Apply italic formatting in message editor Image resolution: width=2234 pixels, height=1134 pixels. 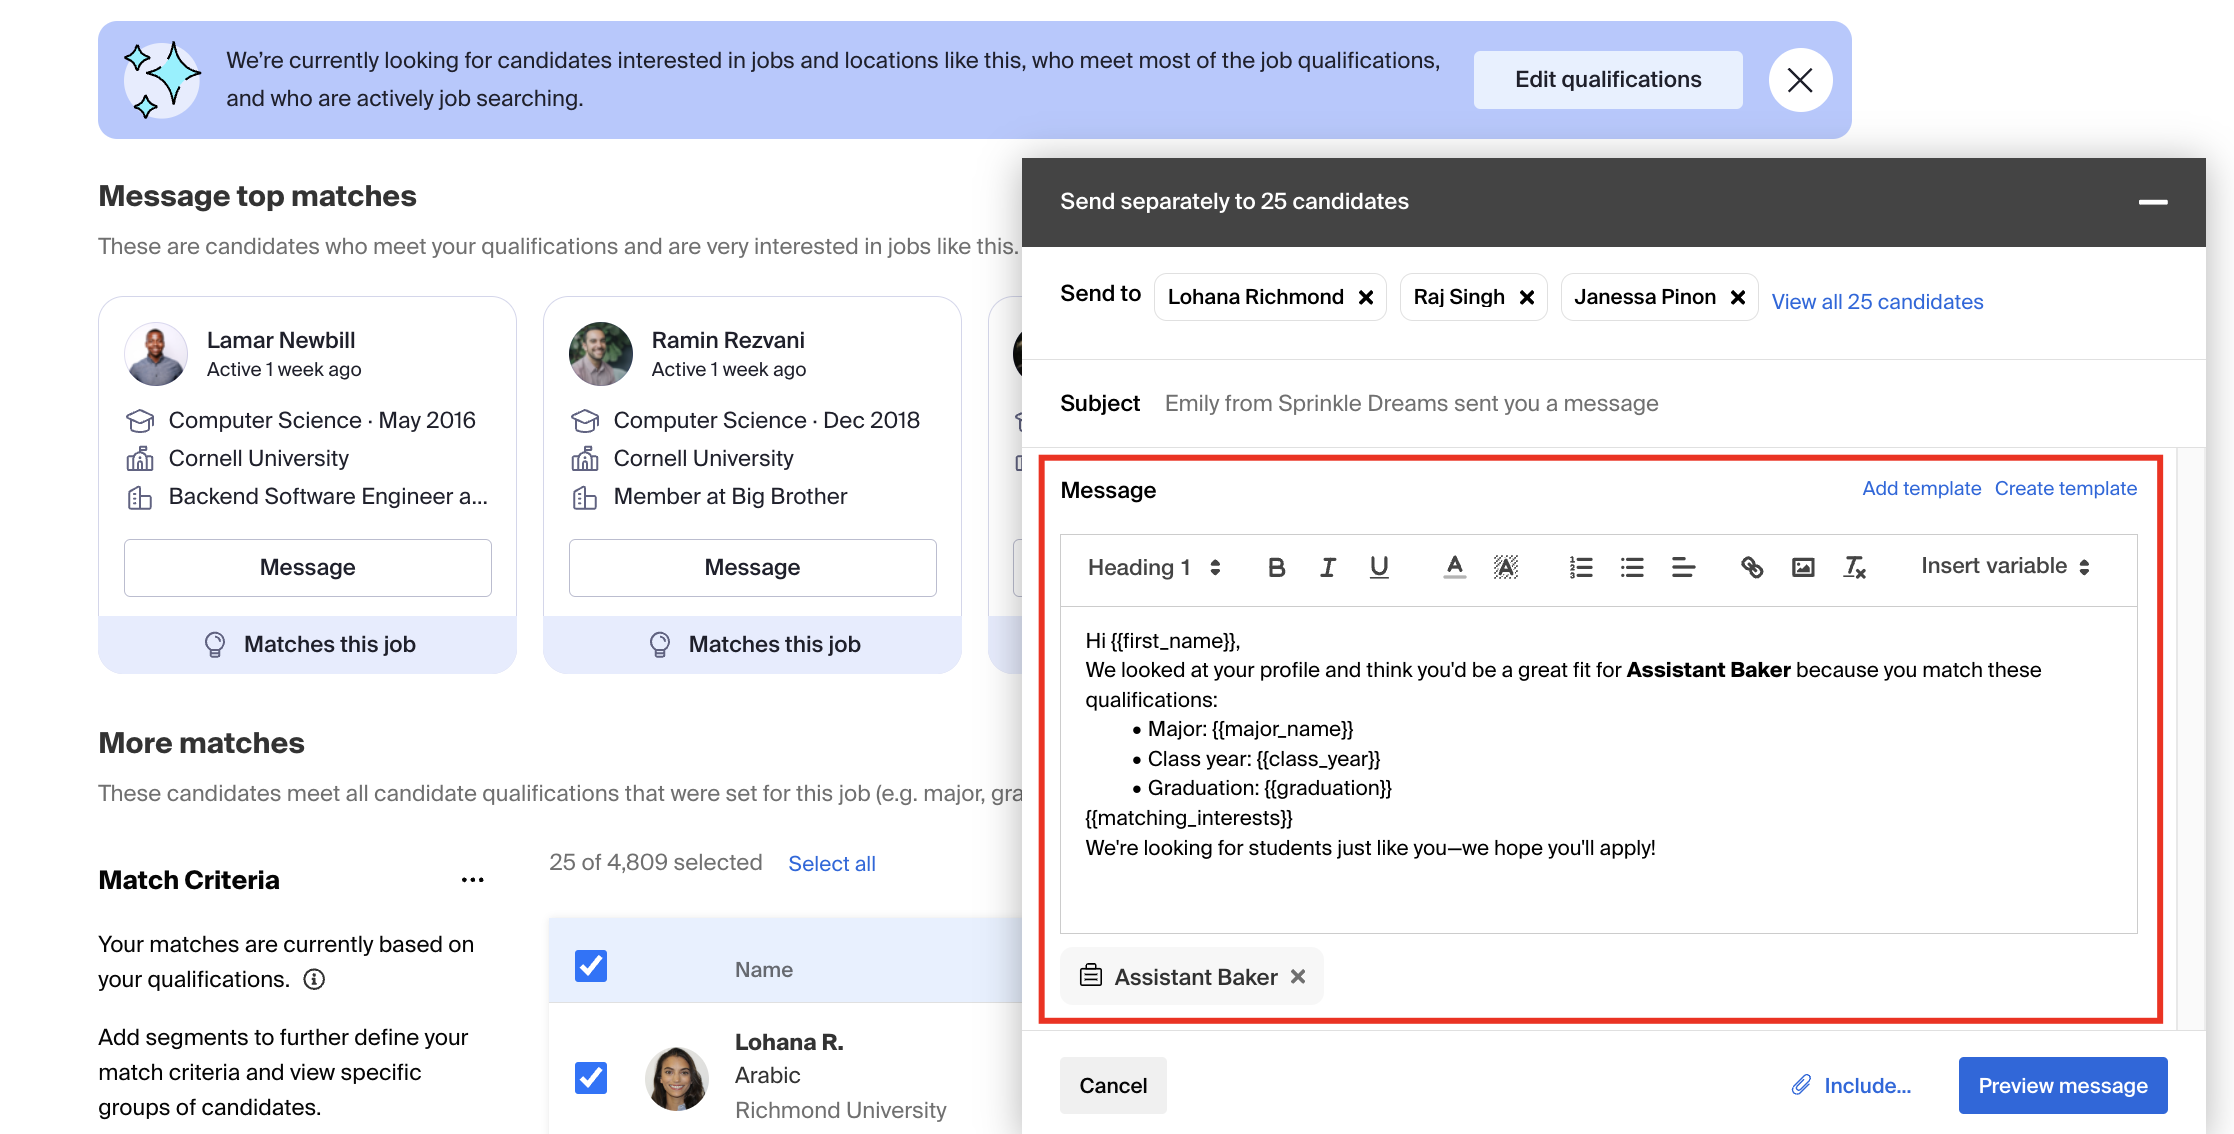(x=1327, y=567)
